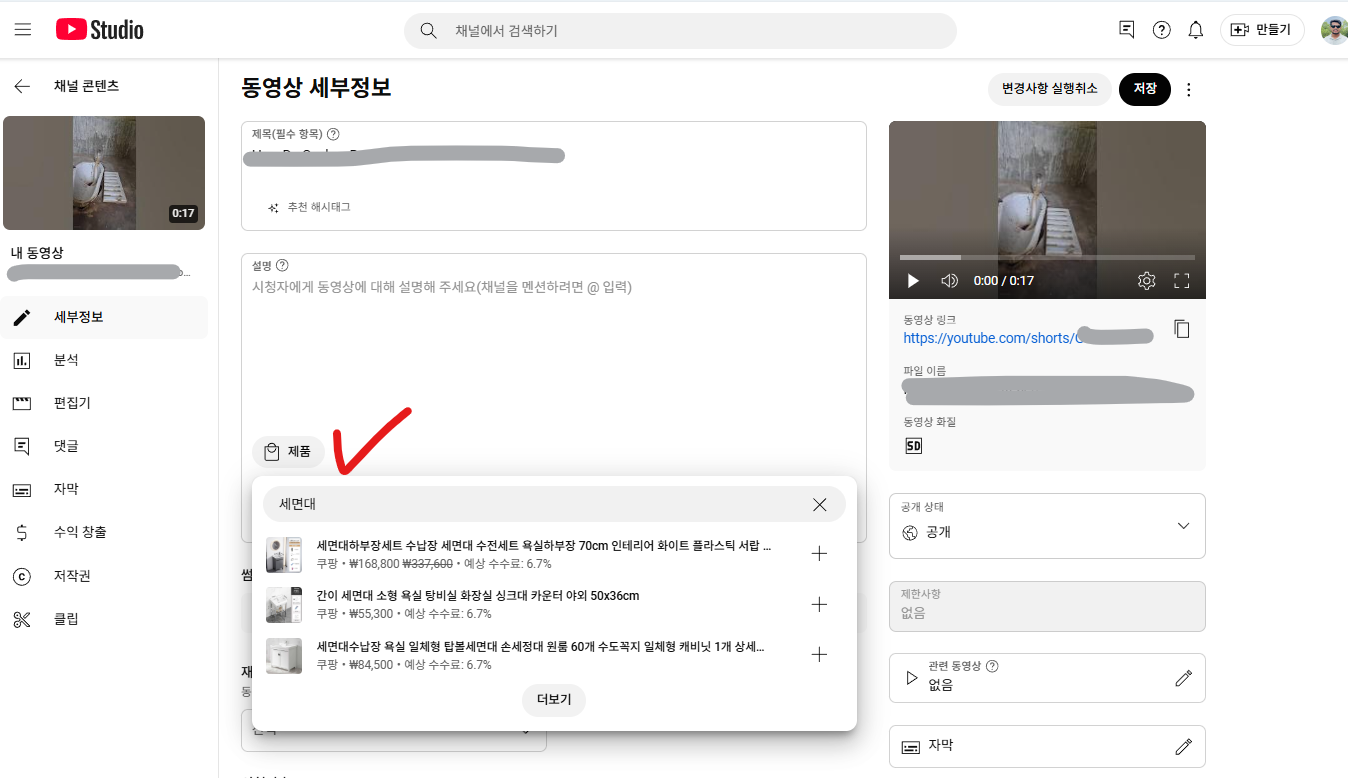
Task: Open preview player settings gear
Action: pyautogui.click(x=1147, y=281)
